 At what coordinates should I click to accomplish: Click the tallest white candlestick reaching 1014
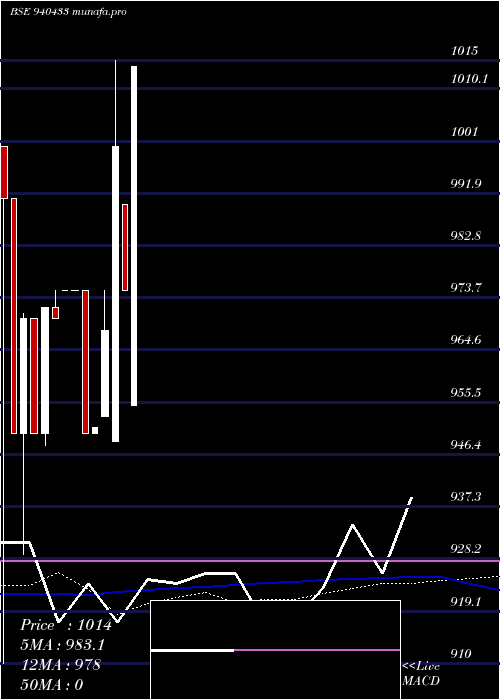coord(134,236)
